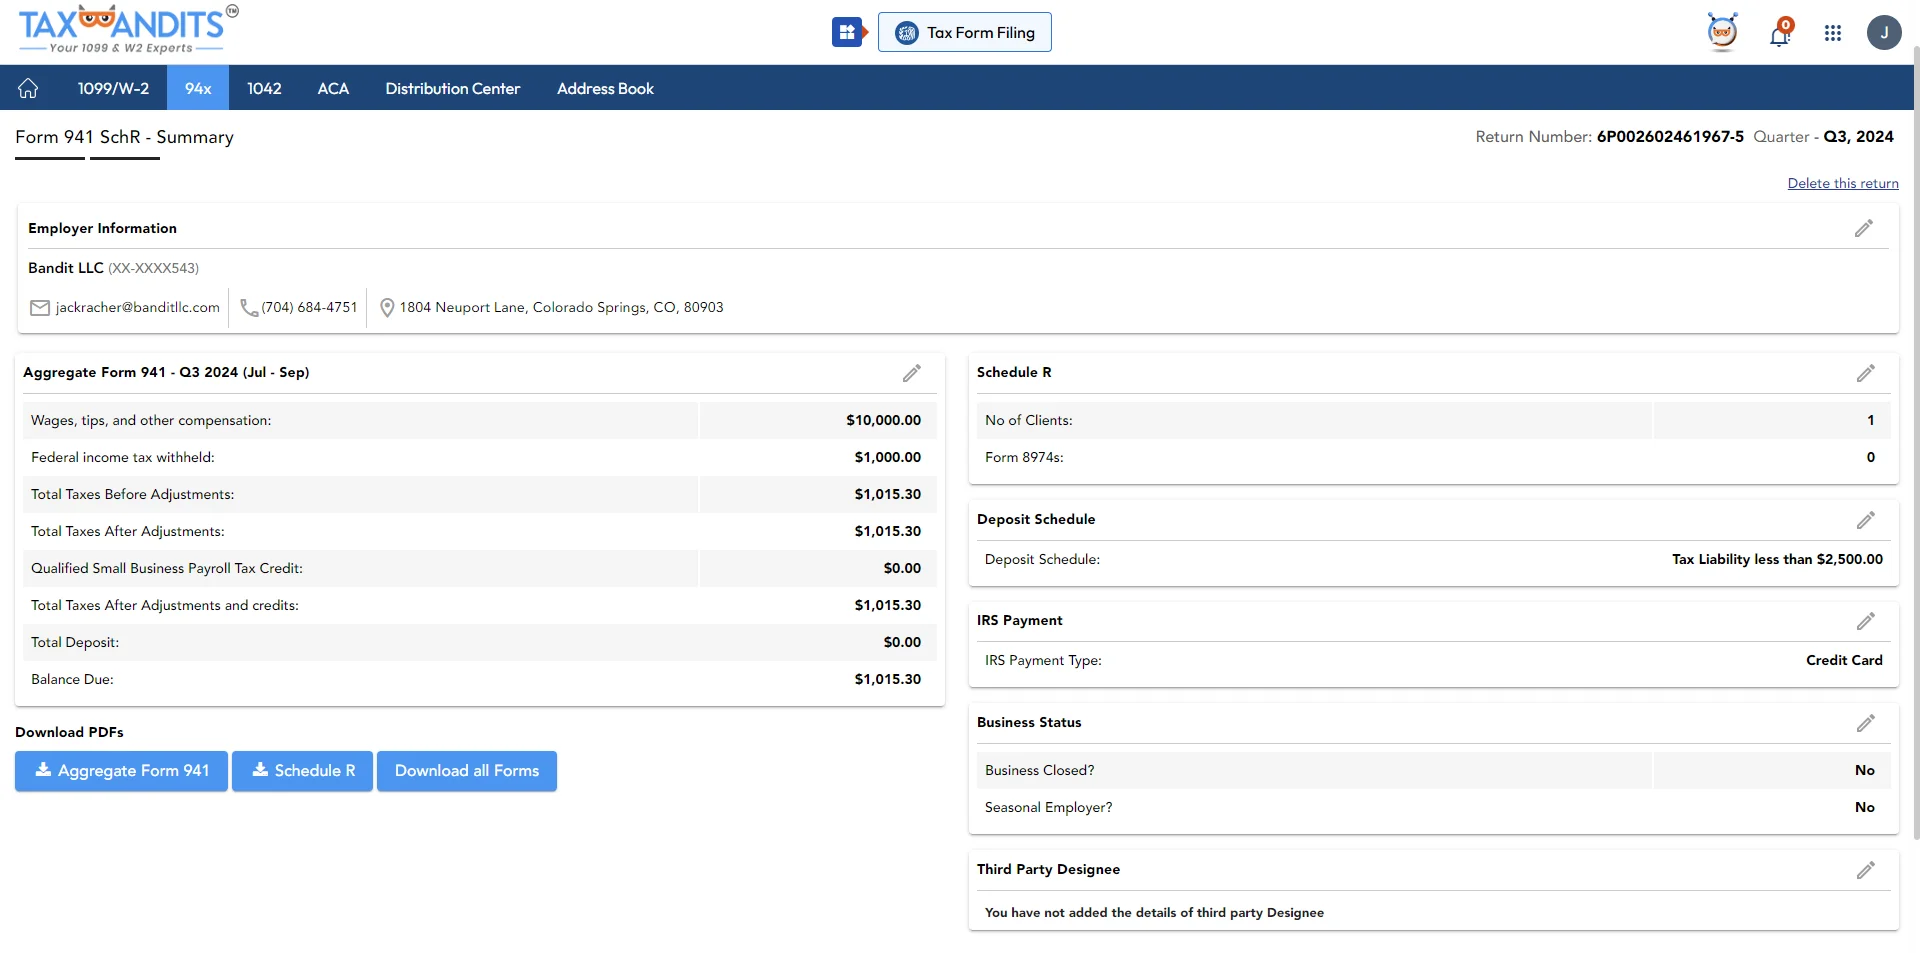Open the notifications bell
The height and width of the screenshot is (953, 1920).
1781,33
